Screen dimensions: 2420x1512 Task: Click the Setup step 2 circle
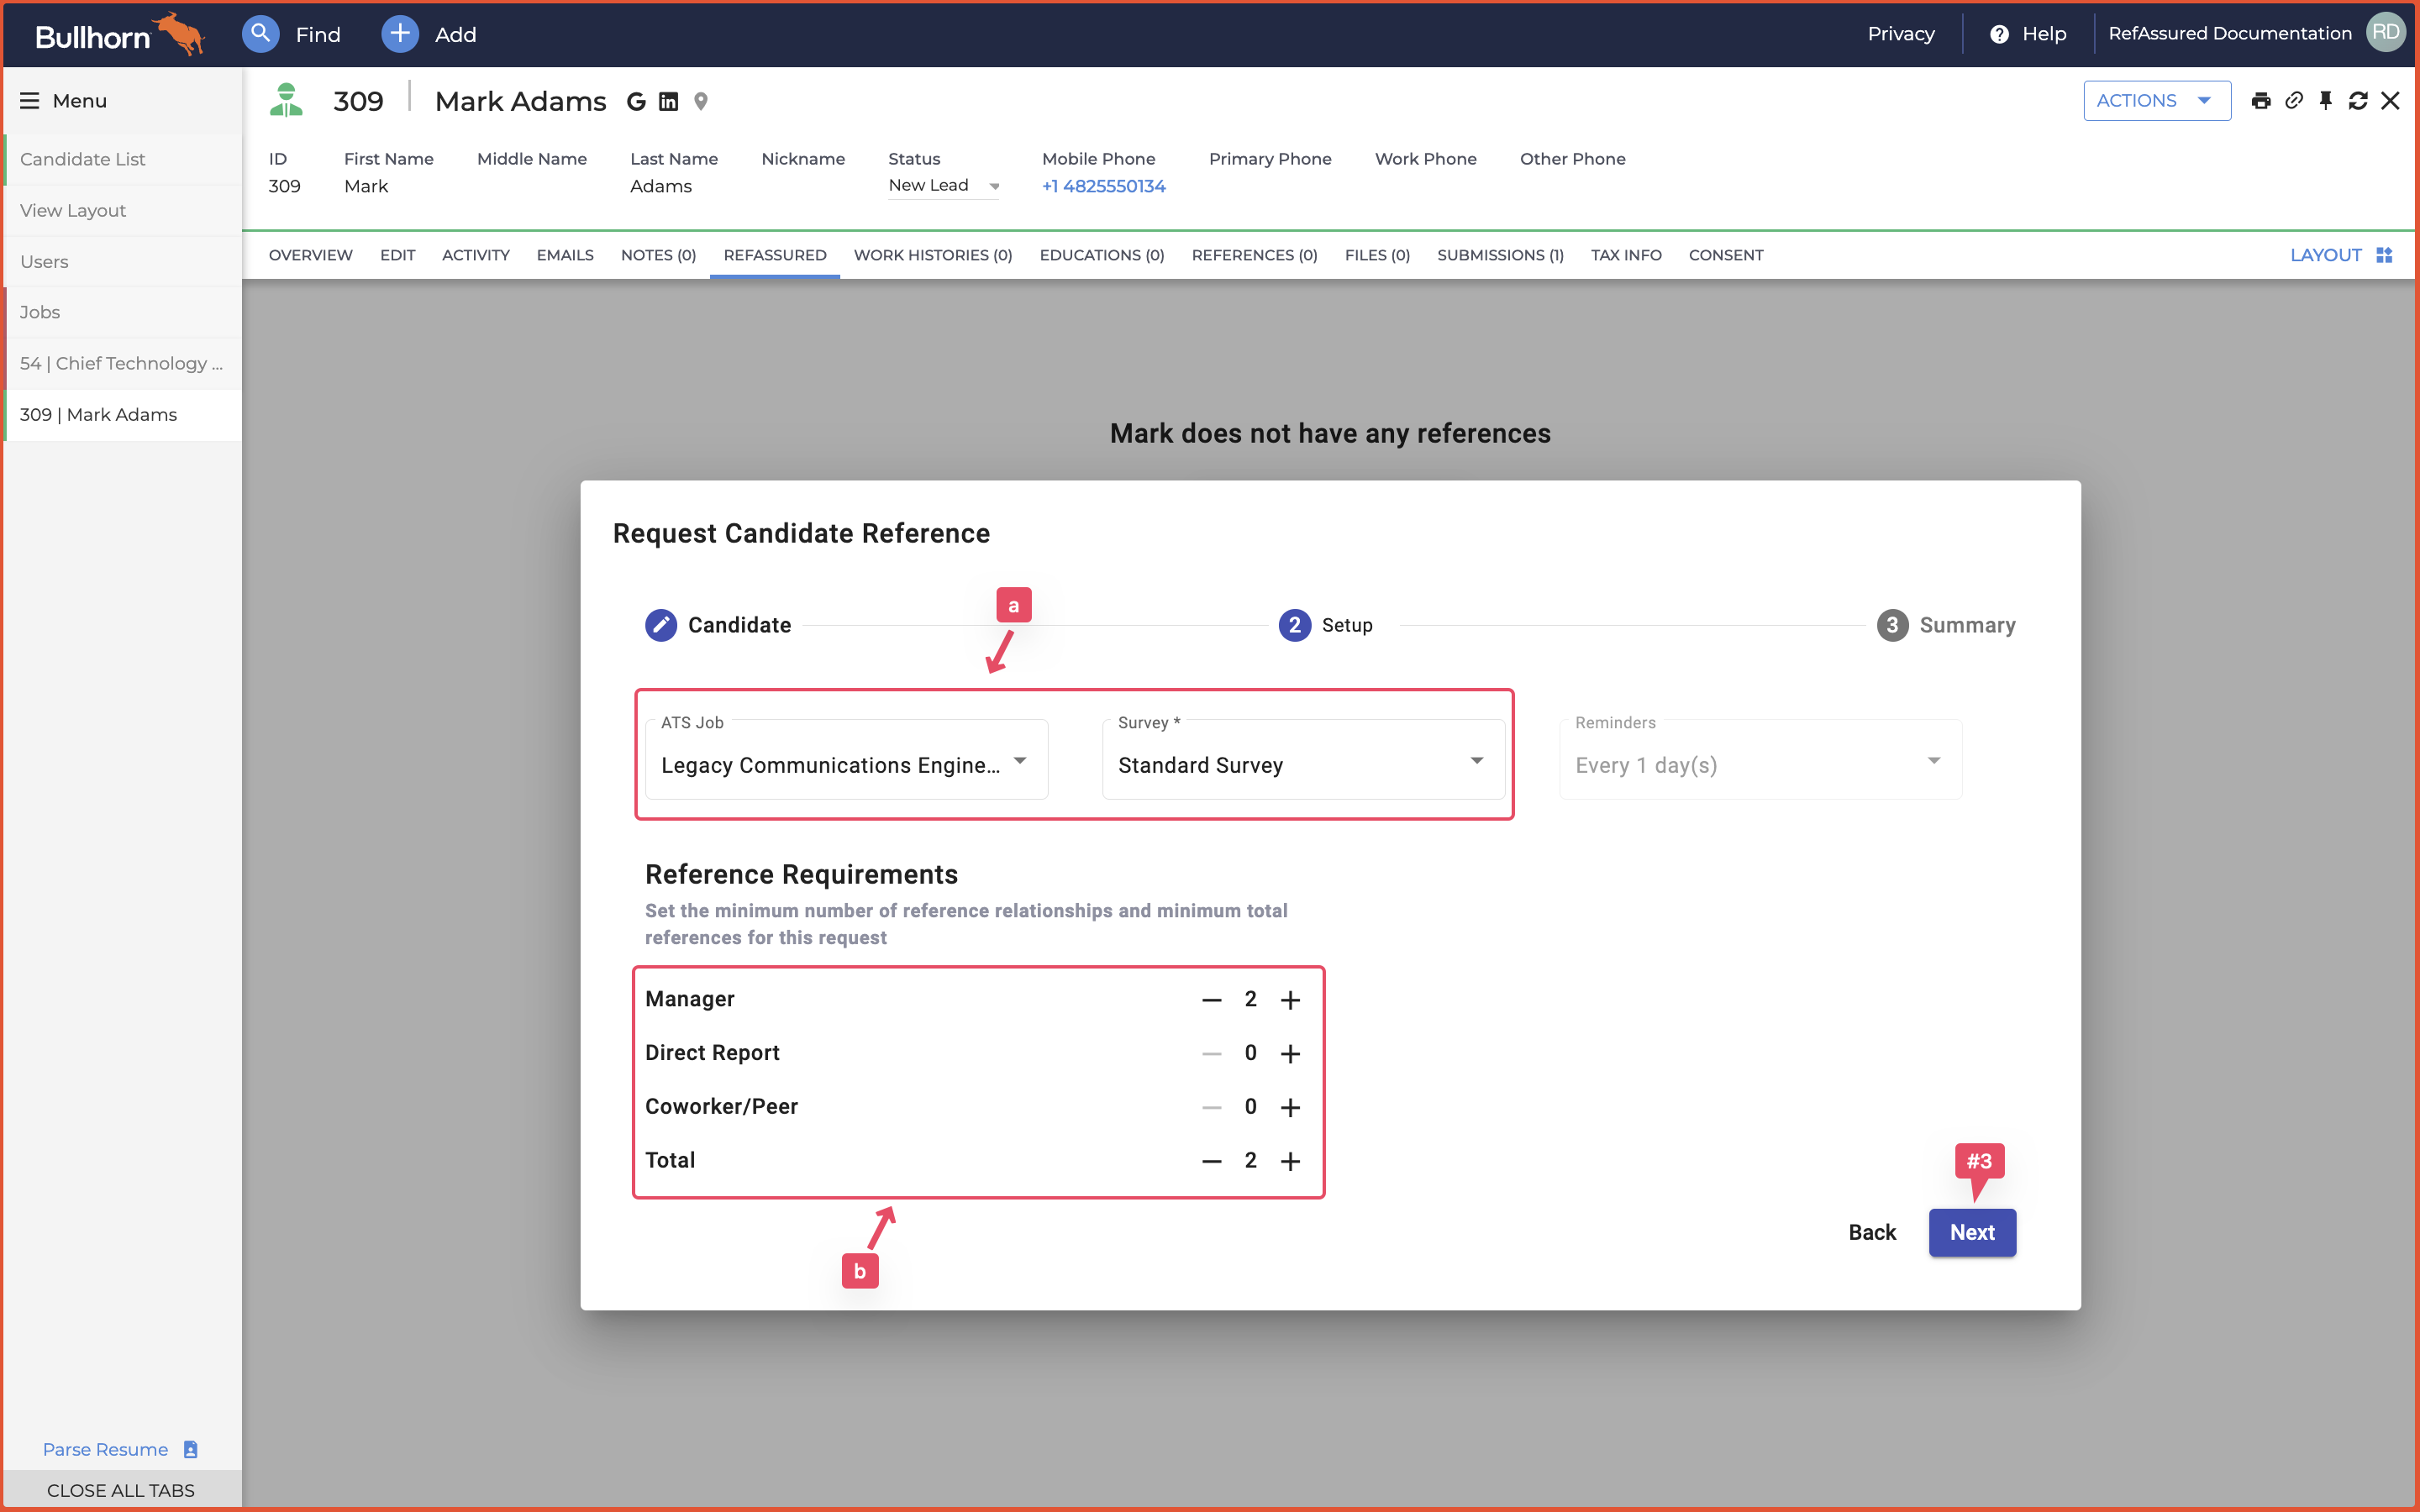tap(1295, 625)
